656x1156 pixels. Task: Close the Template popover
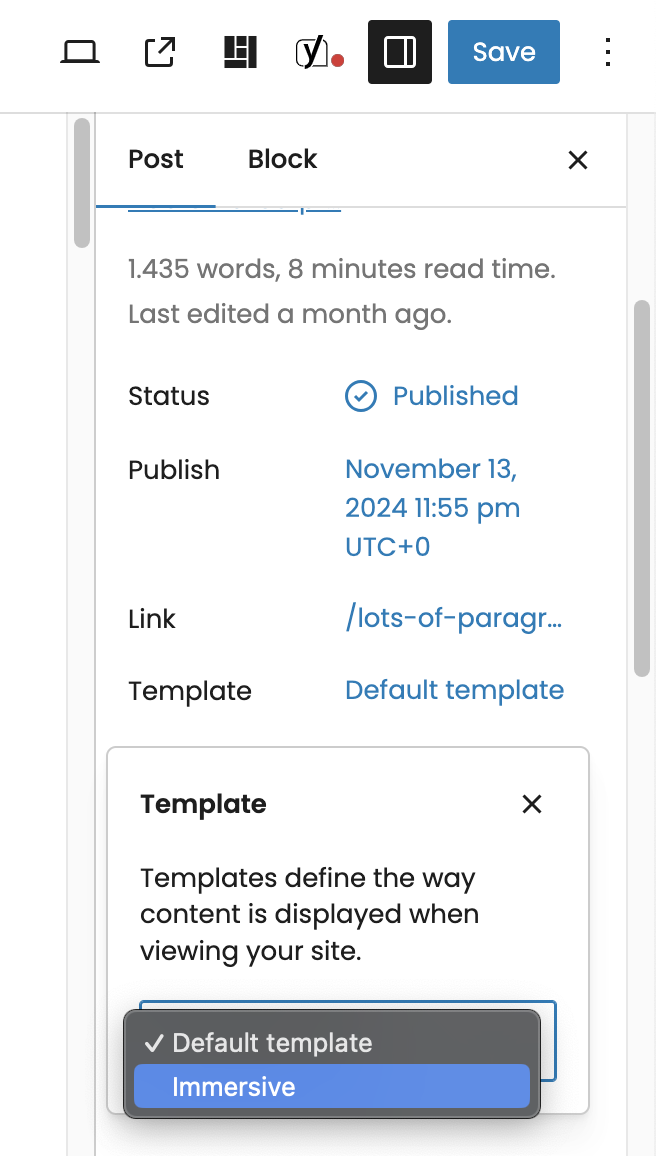[x=532, y=804]
